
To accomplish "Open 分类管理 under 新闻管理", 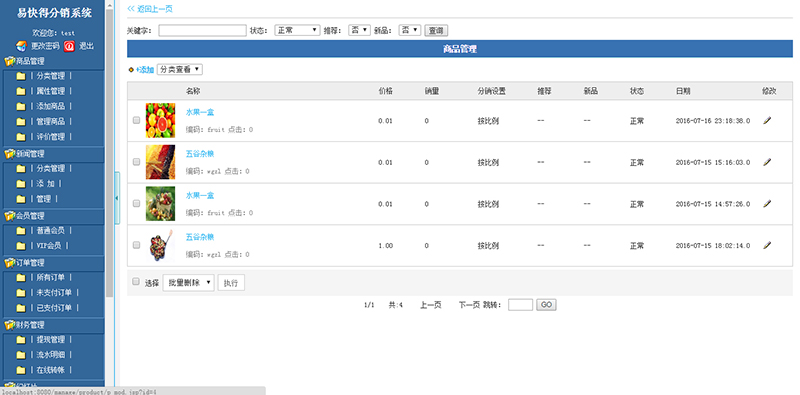I will pyautogui.click(x=51, y=168).
